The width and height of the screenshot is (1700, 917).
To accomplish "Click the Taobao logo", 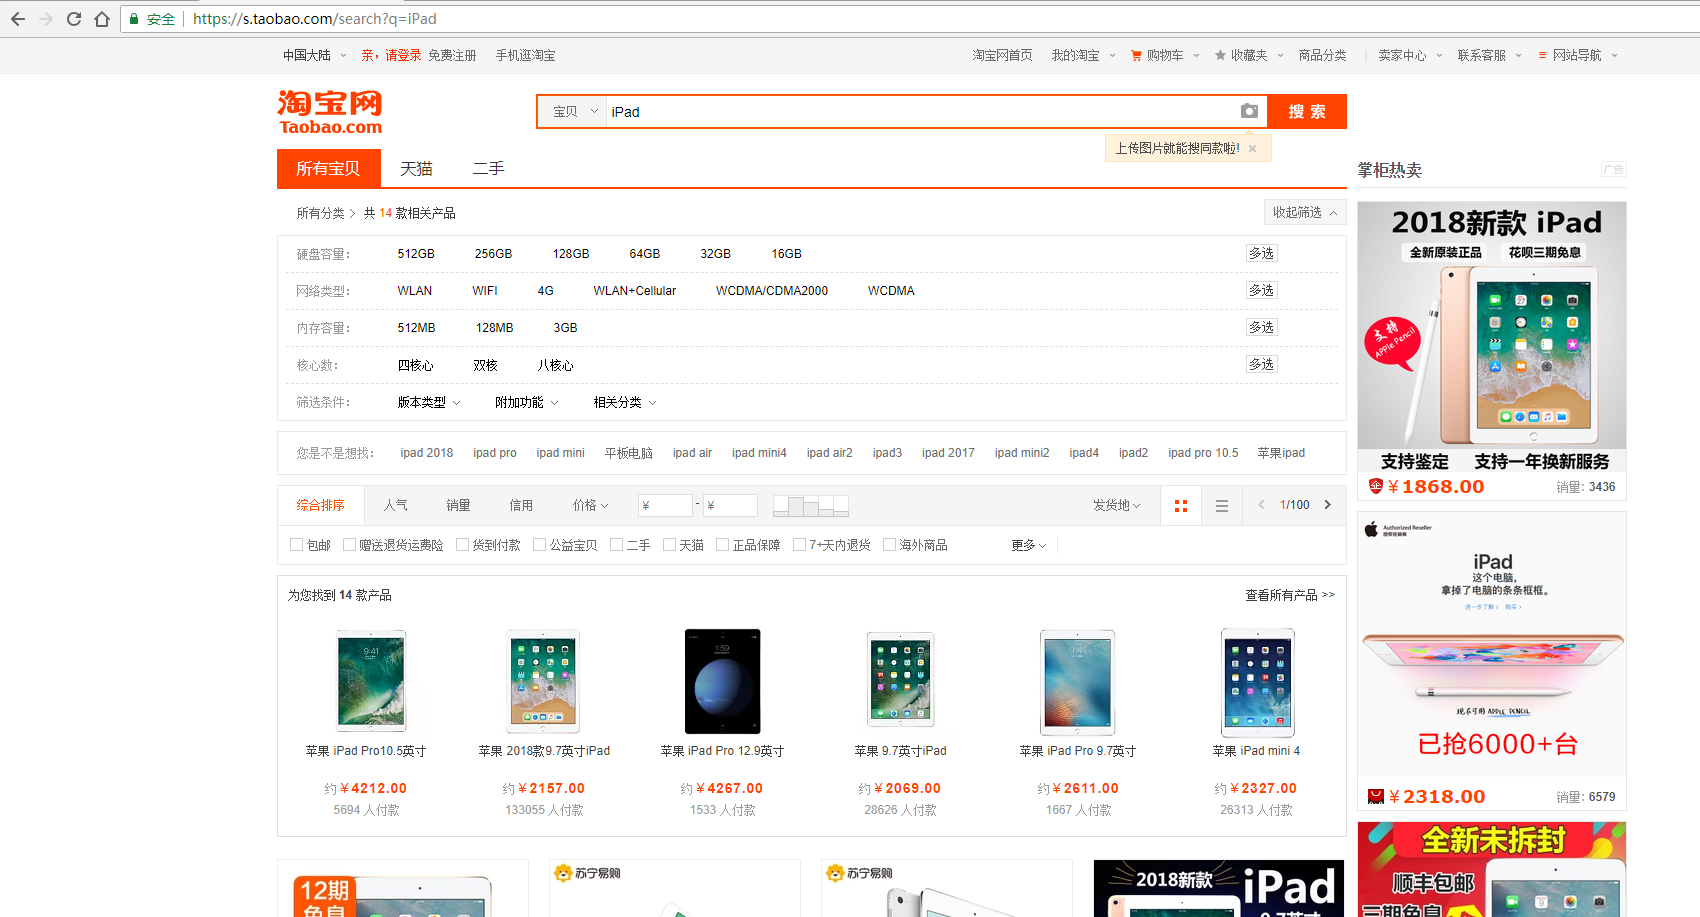I will (x=330, y=112).
